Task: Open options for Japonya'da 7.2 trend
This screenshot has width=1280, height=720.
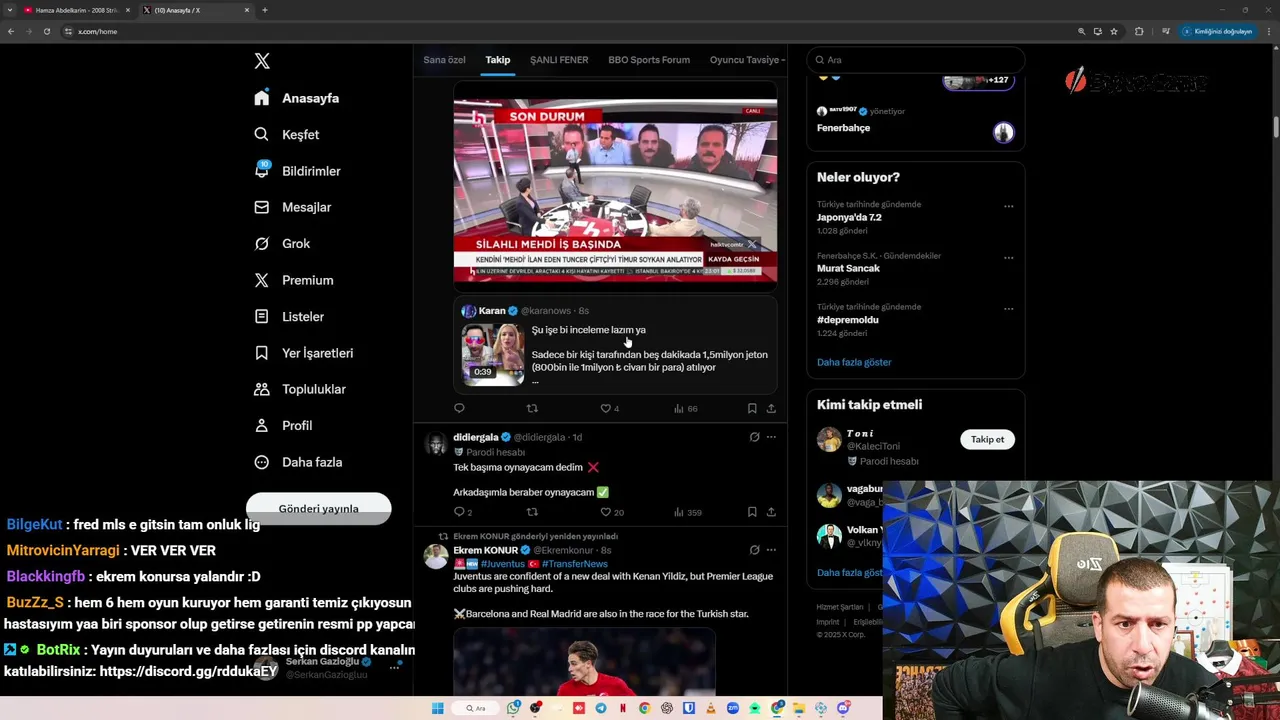Action: tap(1008, 206)
